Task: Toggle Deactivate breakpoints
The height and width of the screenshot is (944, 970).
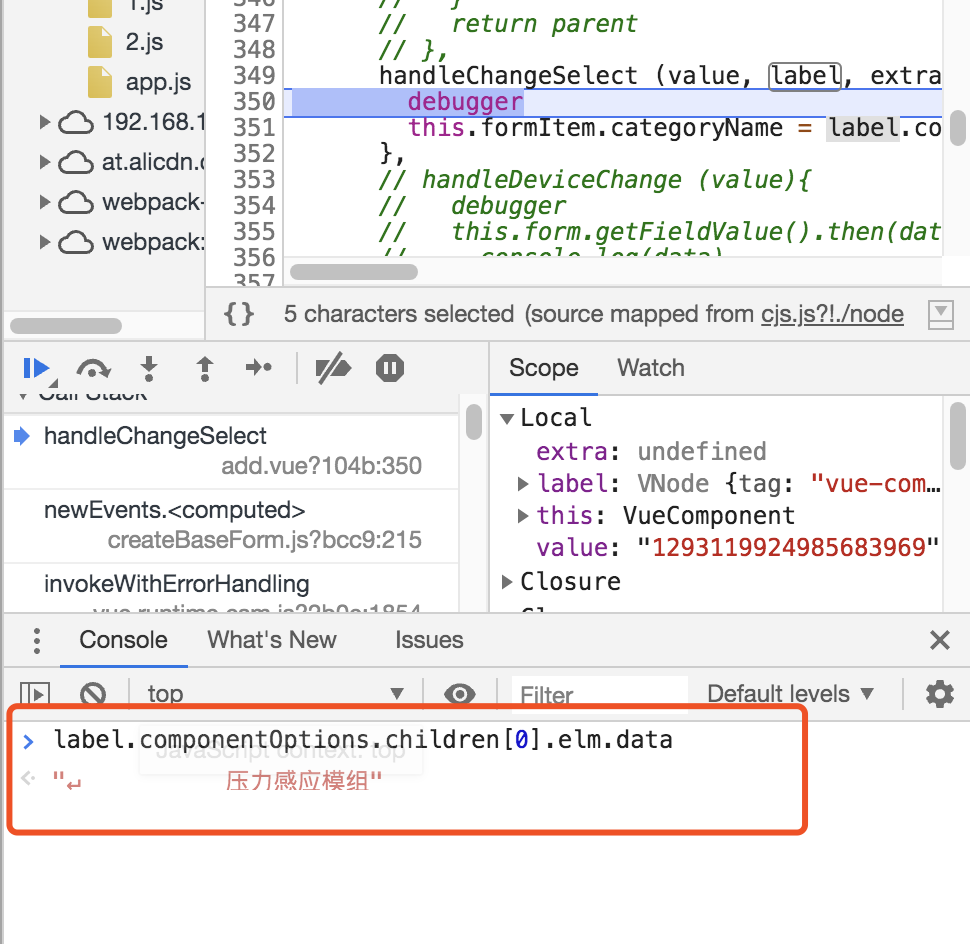Action: click(x=333, y=368)
